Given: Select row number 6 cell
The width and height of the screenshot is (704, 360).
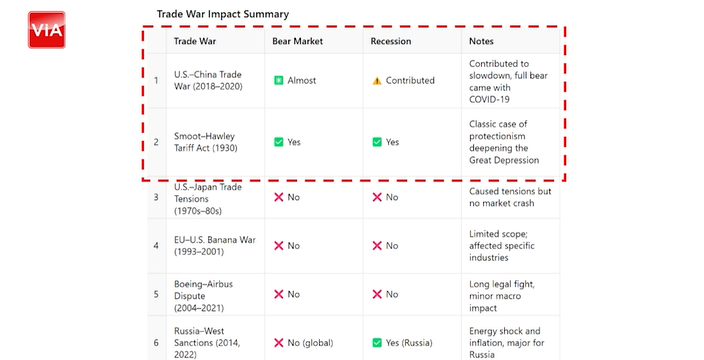Looking at the screenshot, I should tap(157, 342).
